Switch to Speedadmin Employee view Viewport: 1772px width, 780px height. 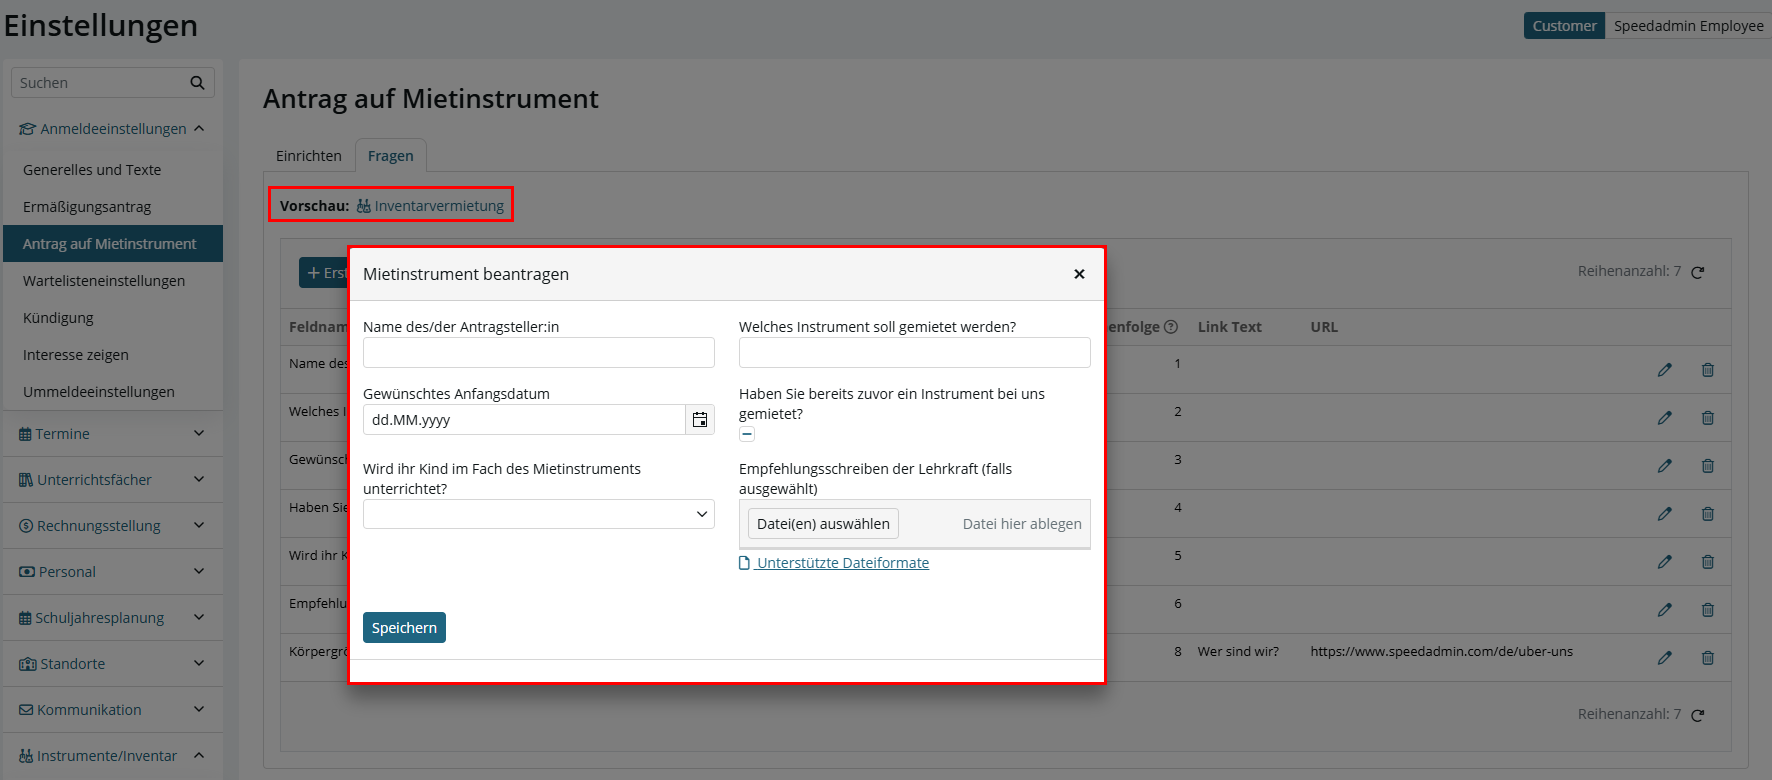1689,26
